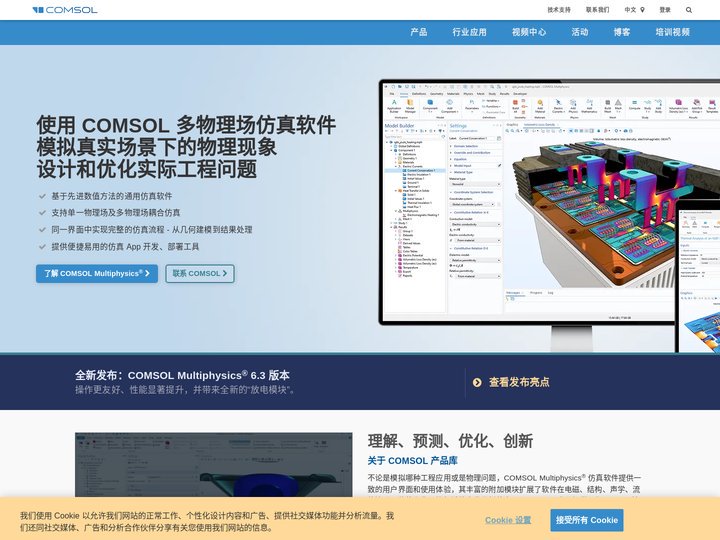Open the 联系我们 link
Screen dimensions: 720x540
[597, 10]
